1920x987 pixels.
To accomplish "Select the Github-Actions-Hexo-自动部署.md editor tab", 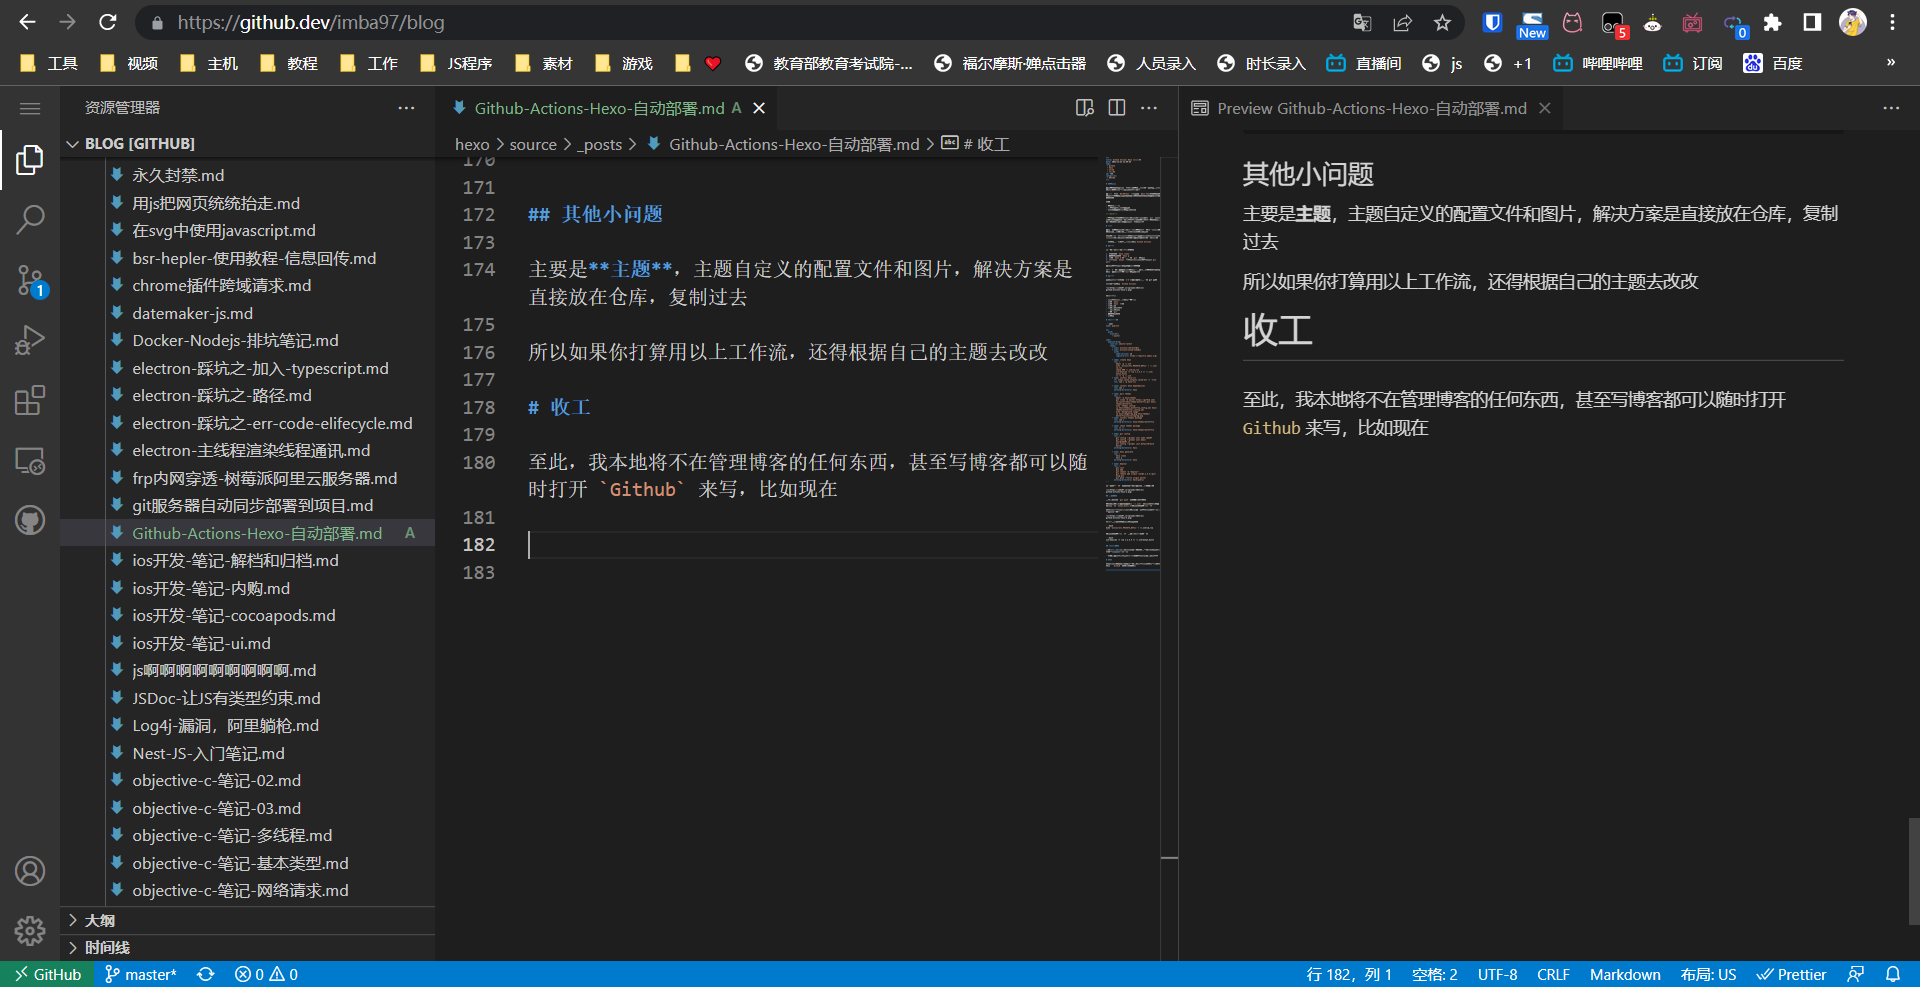I will tap(598, 108).
